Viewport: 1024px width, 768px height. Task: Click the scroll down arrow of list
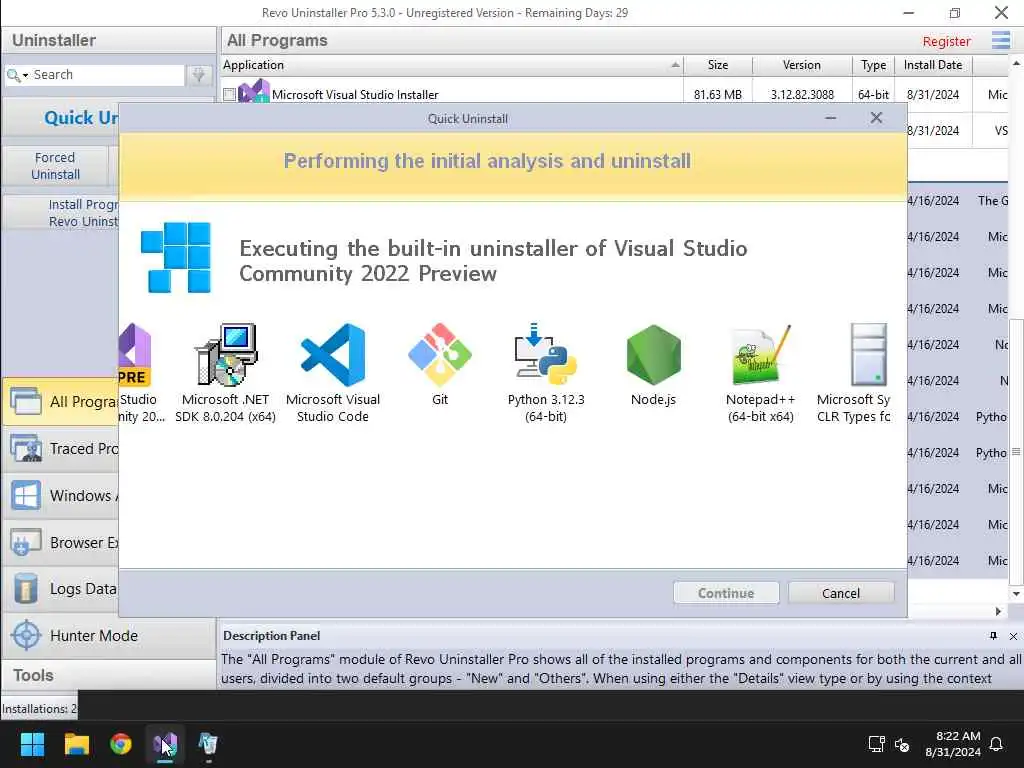[x=1016, y=594]
